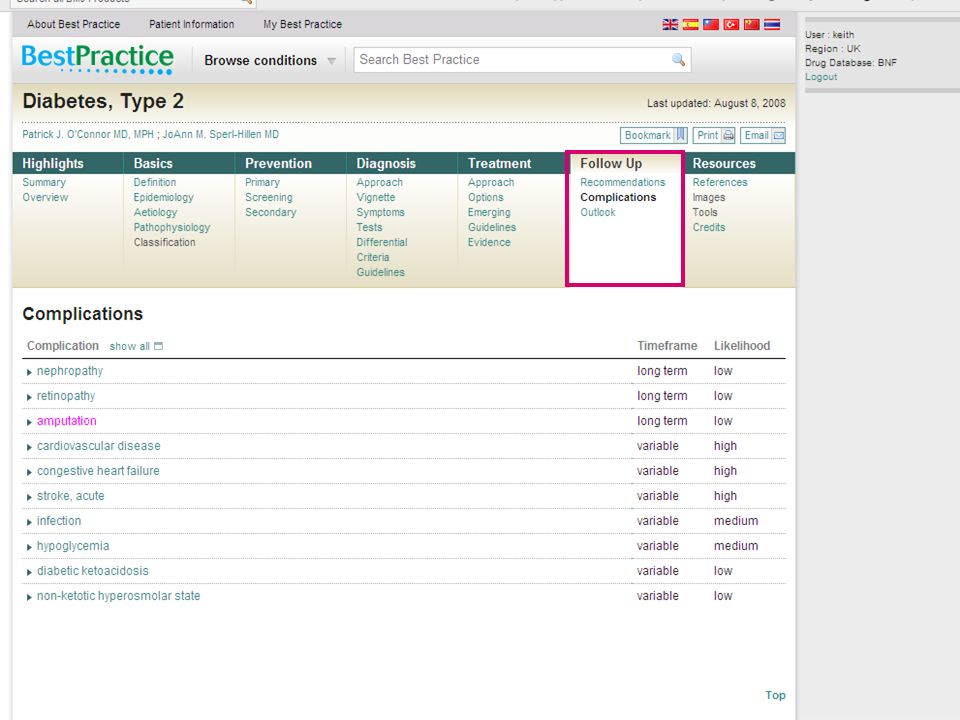Image resolution: width=960 pixels, height=720 pixels.
Task: Expand the retinopathy row arrow
Action: (29, 397)
